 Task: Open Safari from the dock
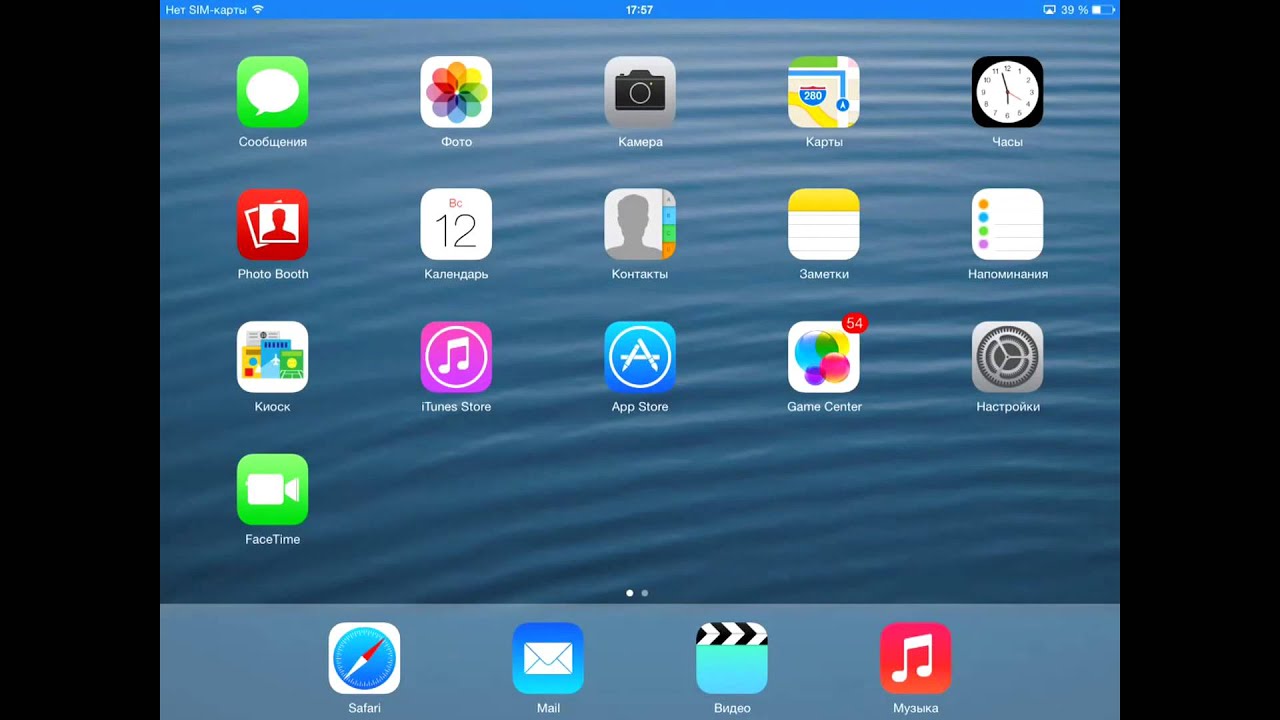coord(364,658)
